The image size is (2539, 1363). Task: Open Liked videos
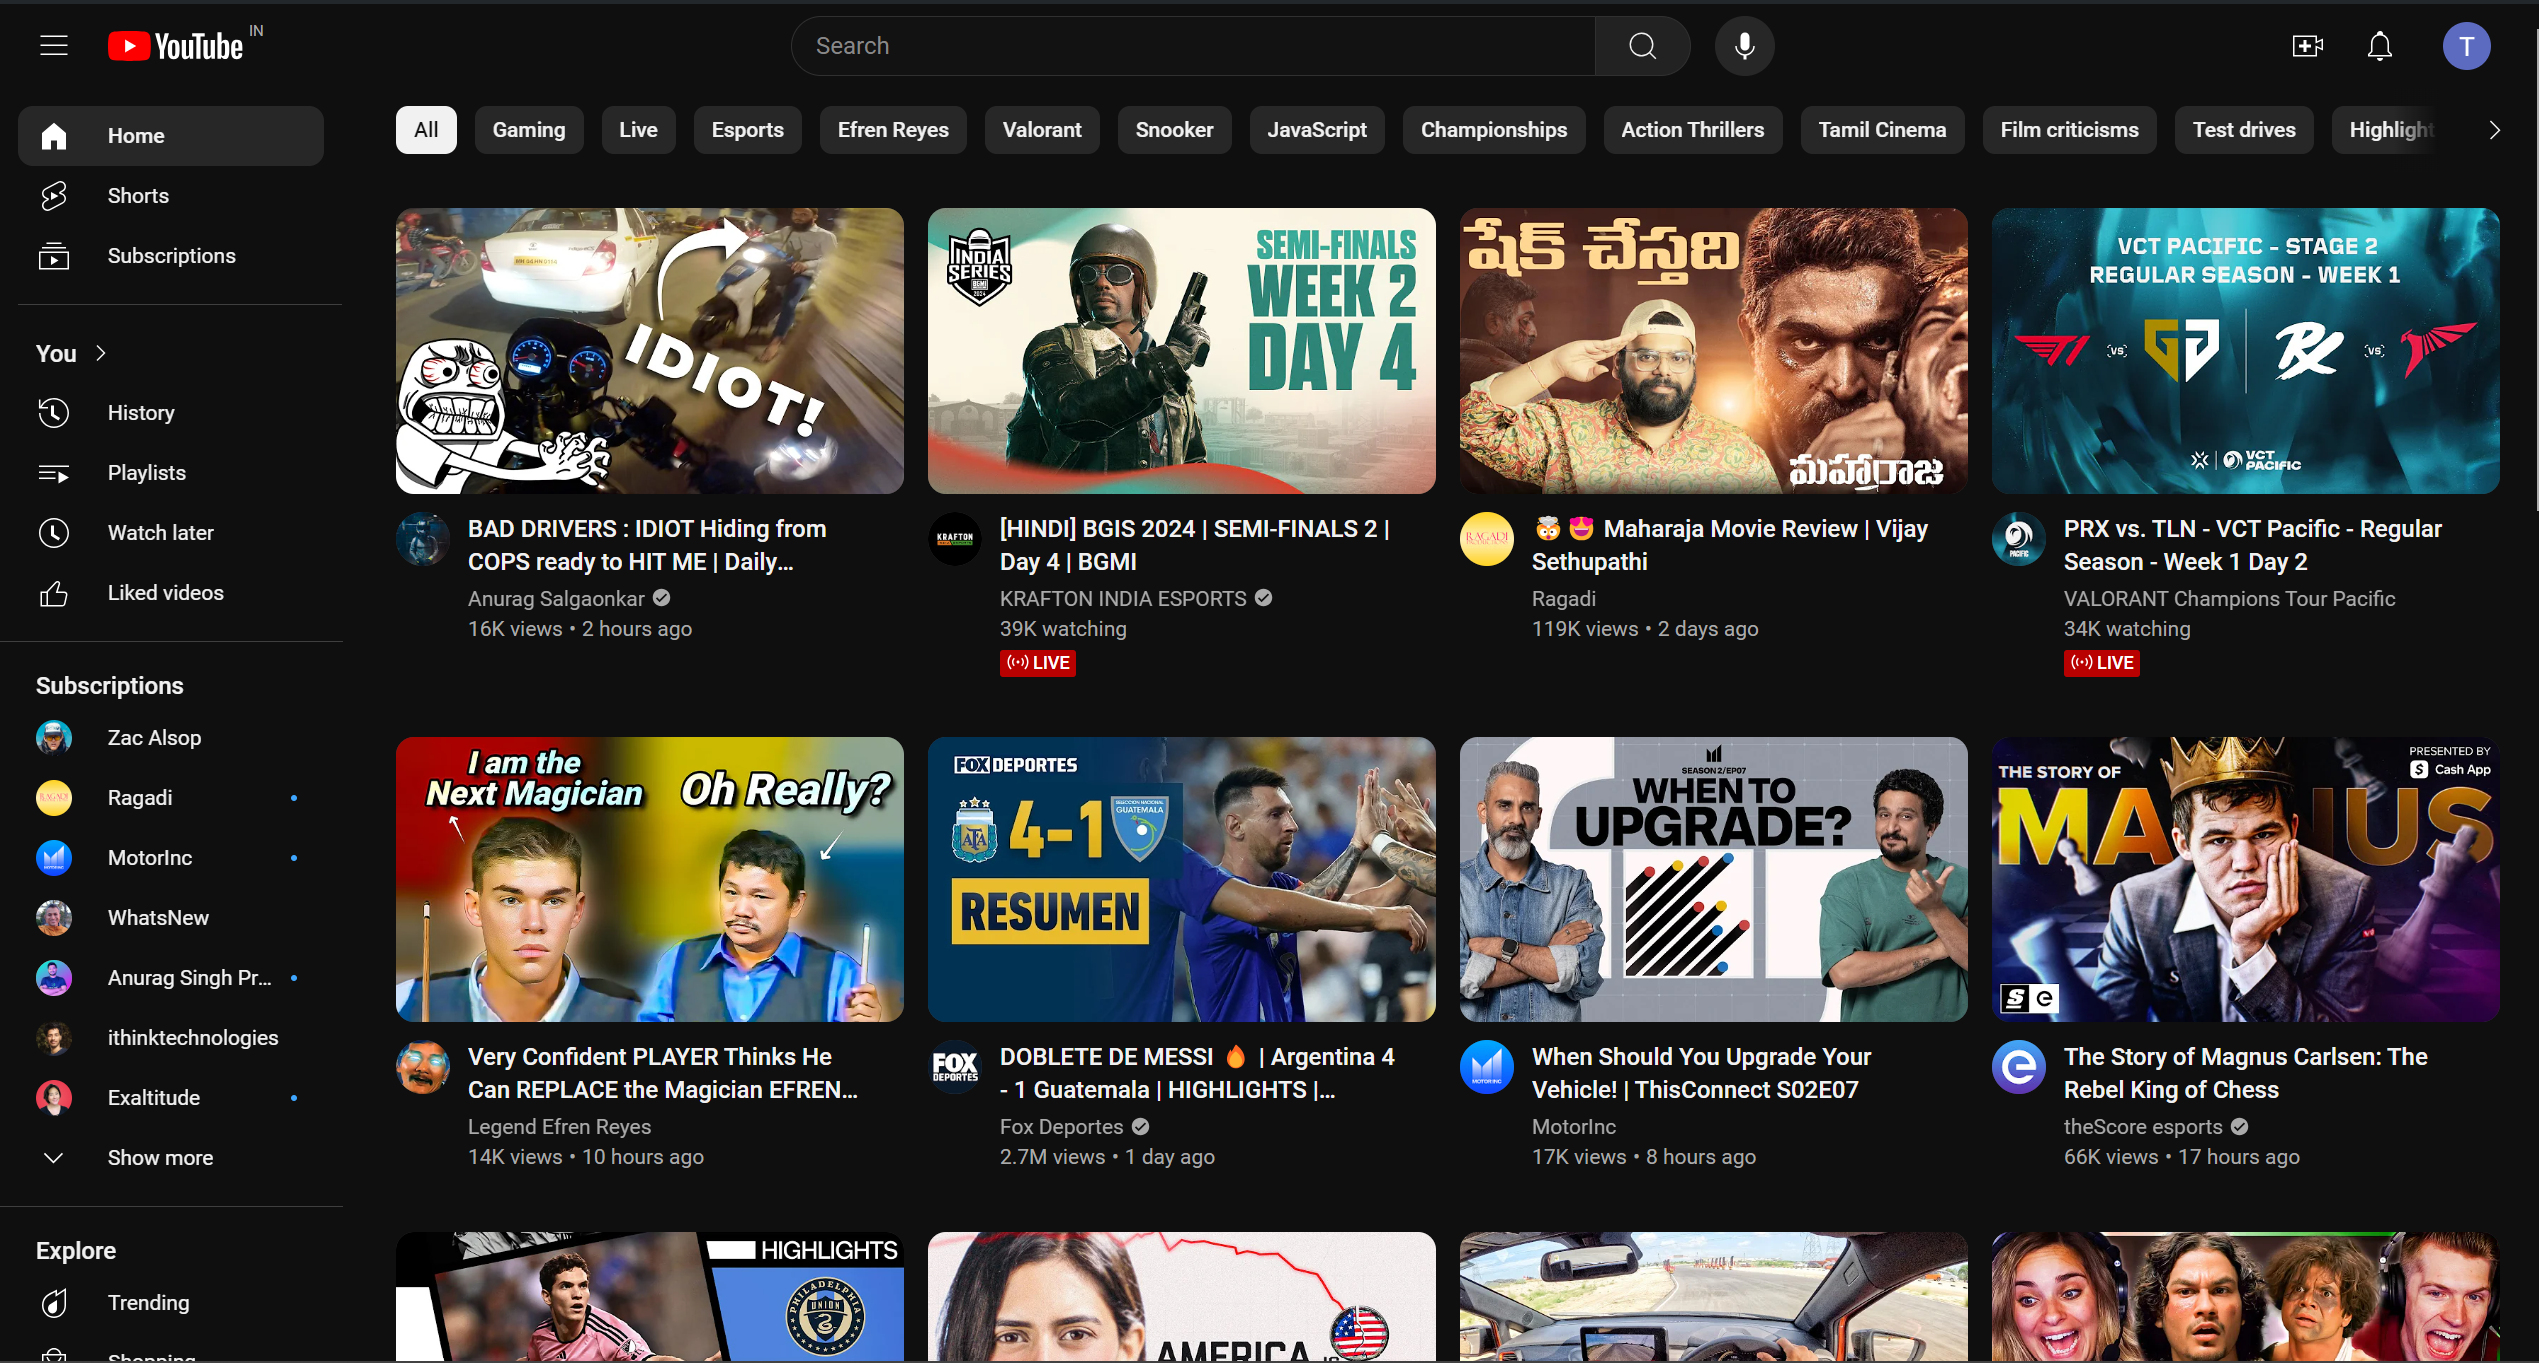(171, 593)
